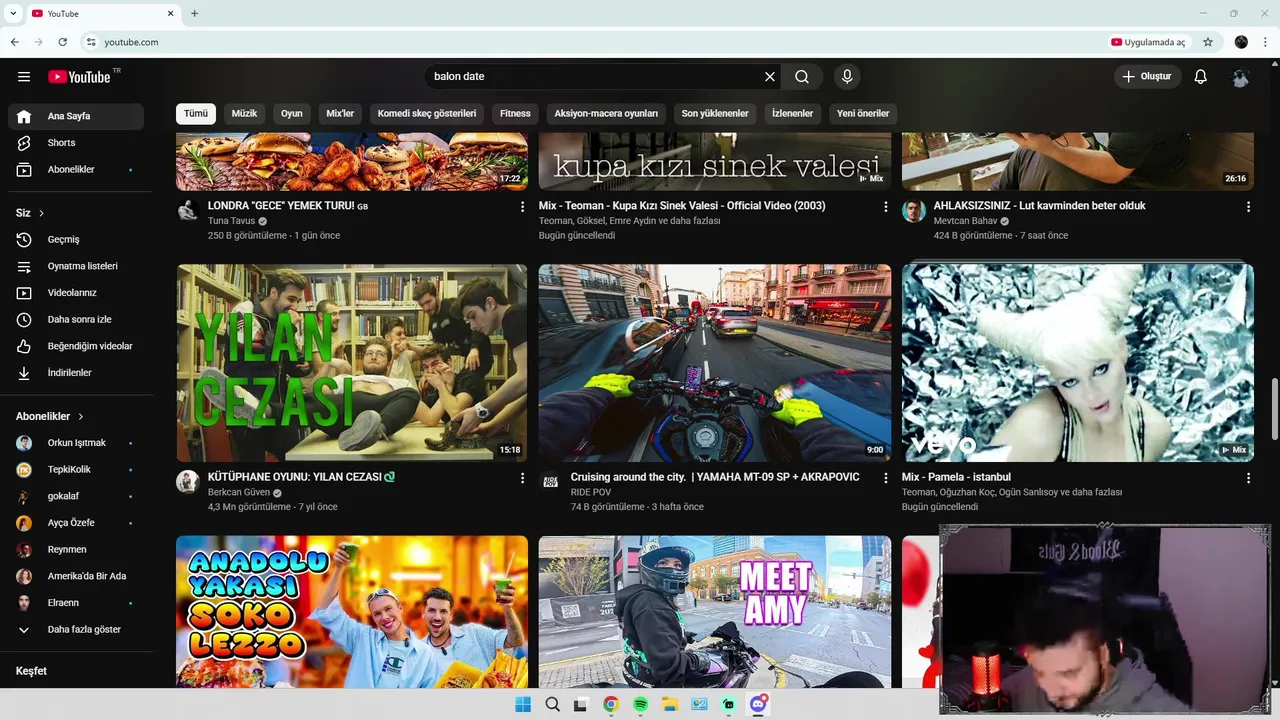The height and width of the screenshot is (720, 1280).
Task: Open the Pamela istanbul mix thumbnail
Action: pyautogui.click(x=1078, y=362)
